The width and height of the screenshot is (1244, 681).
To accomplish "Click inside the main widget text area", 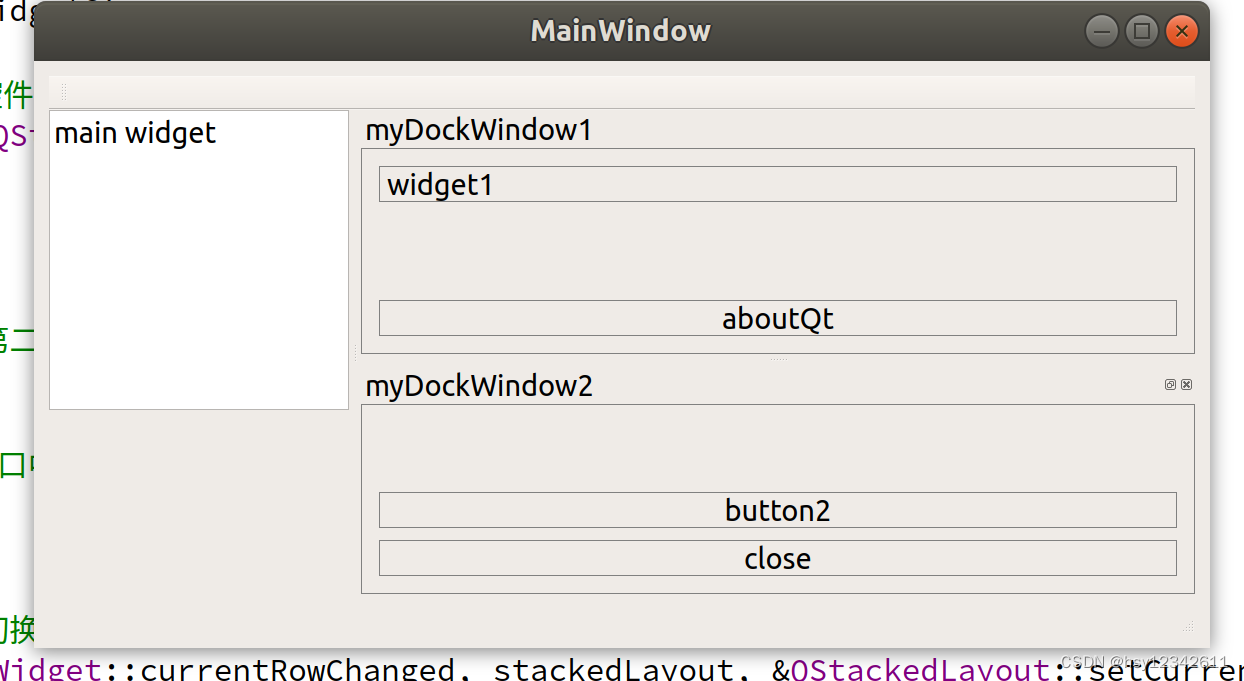I will pyautogui.click(x=198, y=270).
